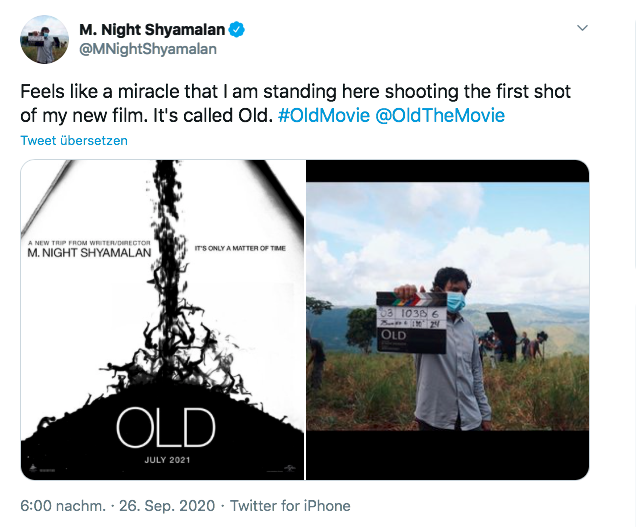
Task: Click the clapperboard slate in the photo
Action: [x=411, y=322]
